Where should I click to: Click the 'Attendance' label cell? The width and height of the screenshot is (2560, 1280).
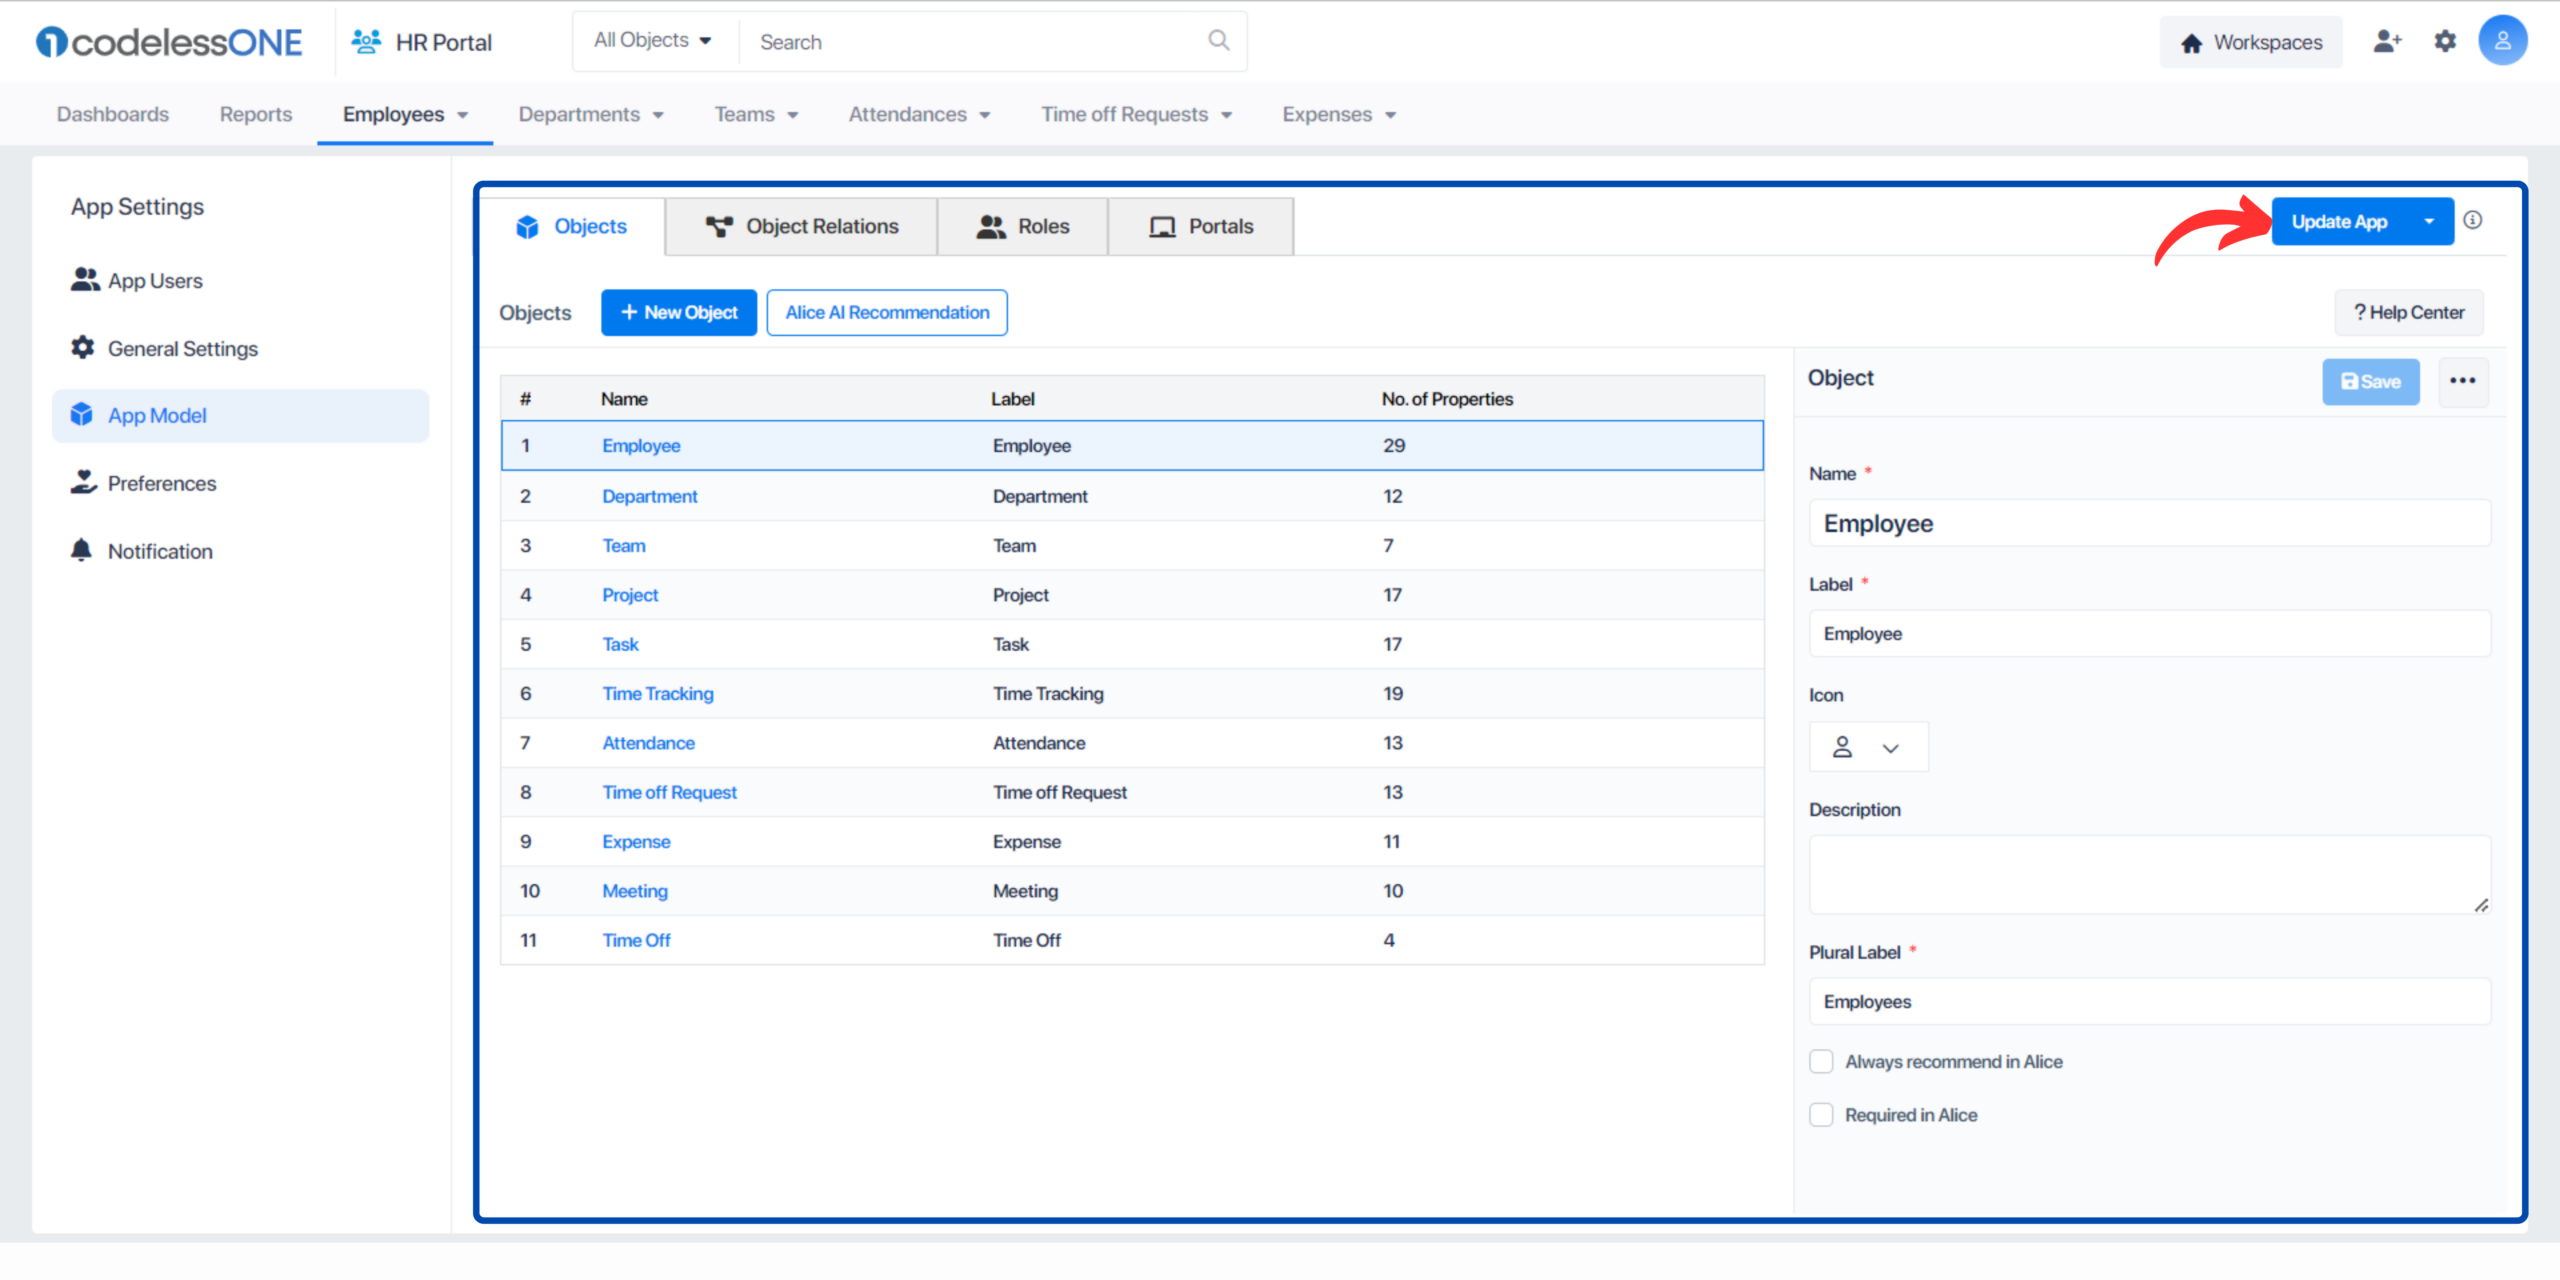[1039, 743]
